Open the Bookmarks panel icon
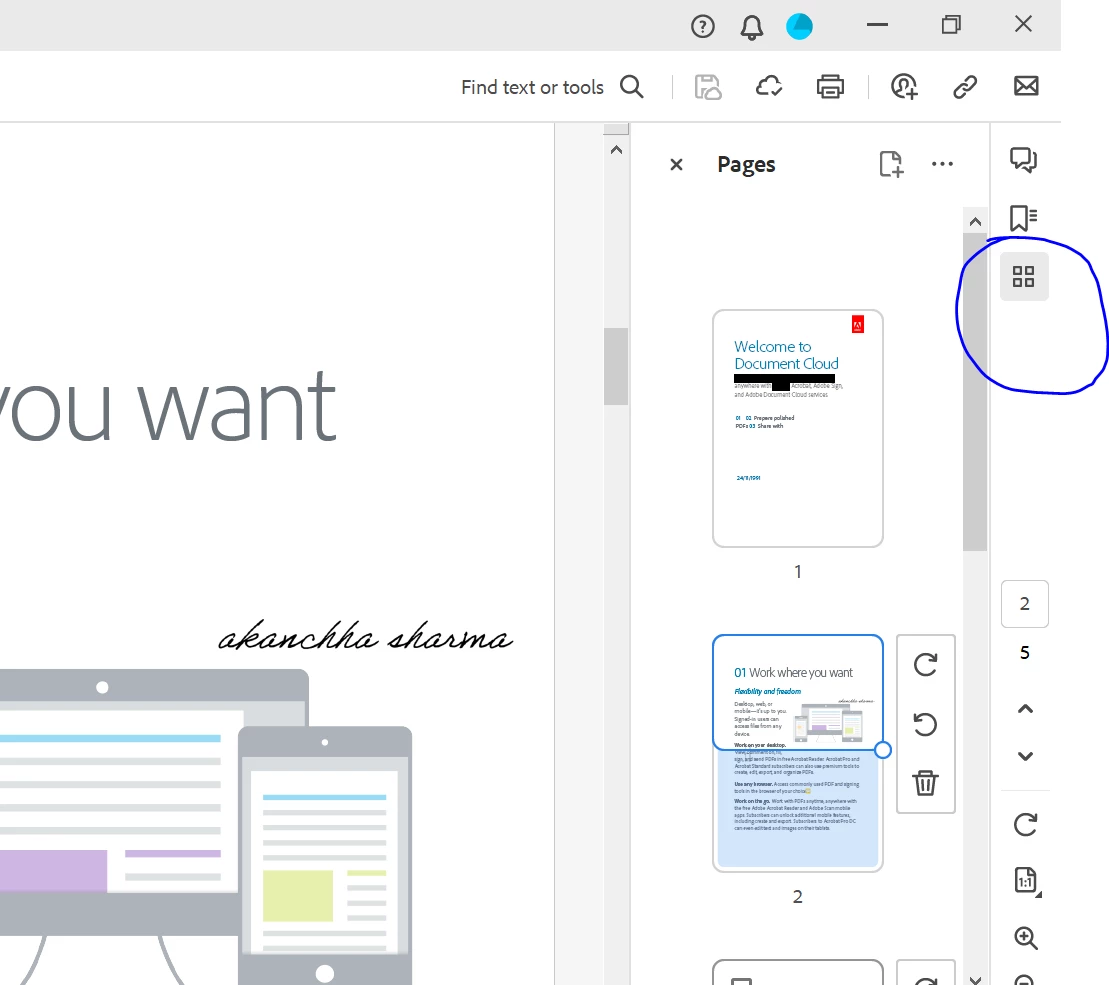Image resolution: width=1109 pixels, height=985 pixels. (x=1023, y=218)
